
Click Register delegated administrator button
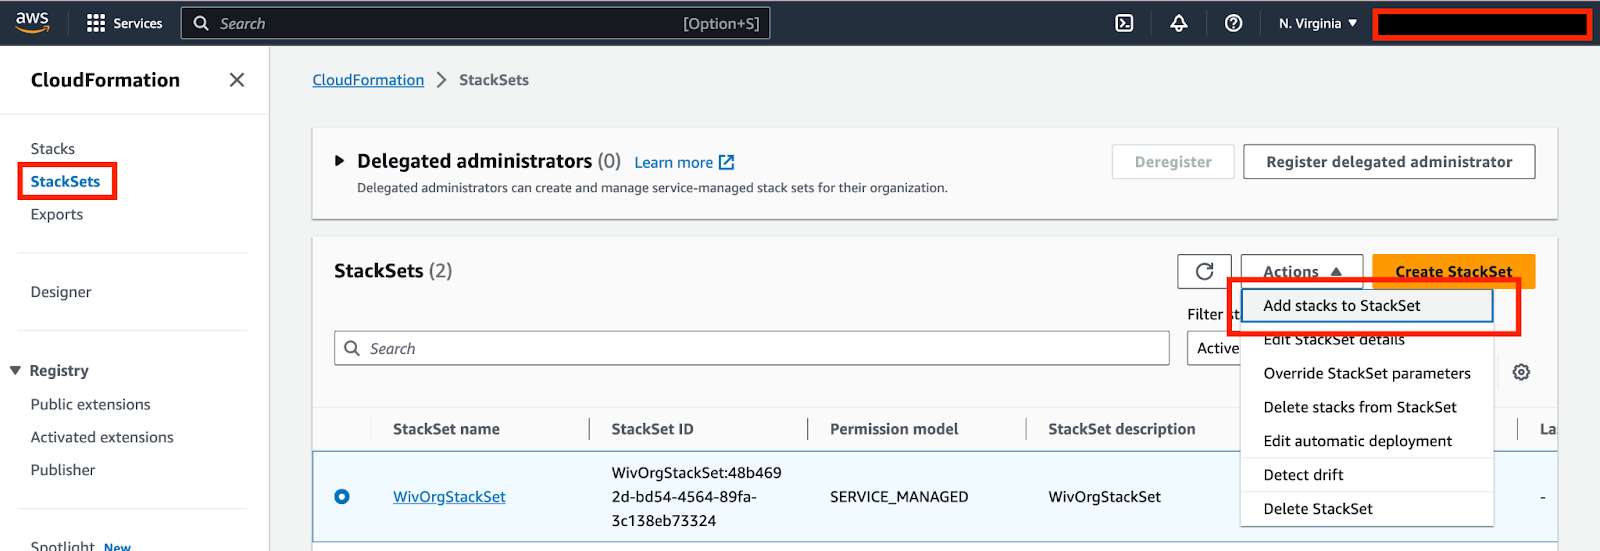click(1389, 162)
